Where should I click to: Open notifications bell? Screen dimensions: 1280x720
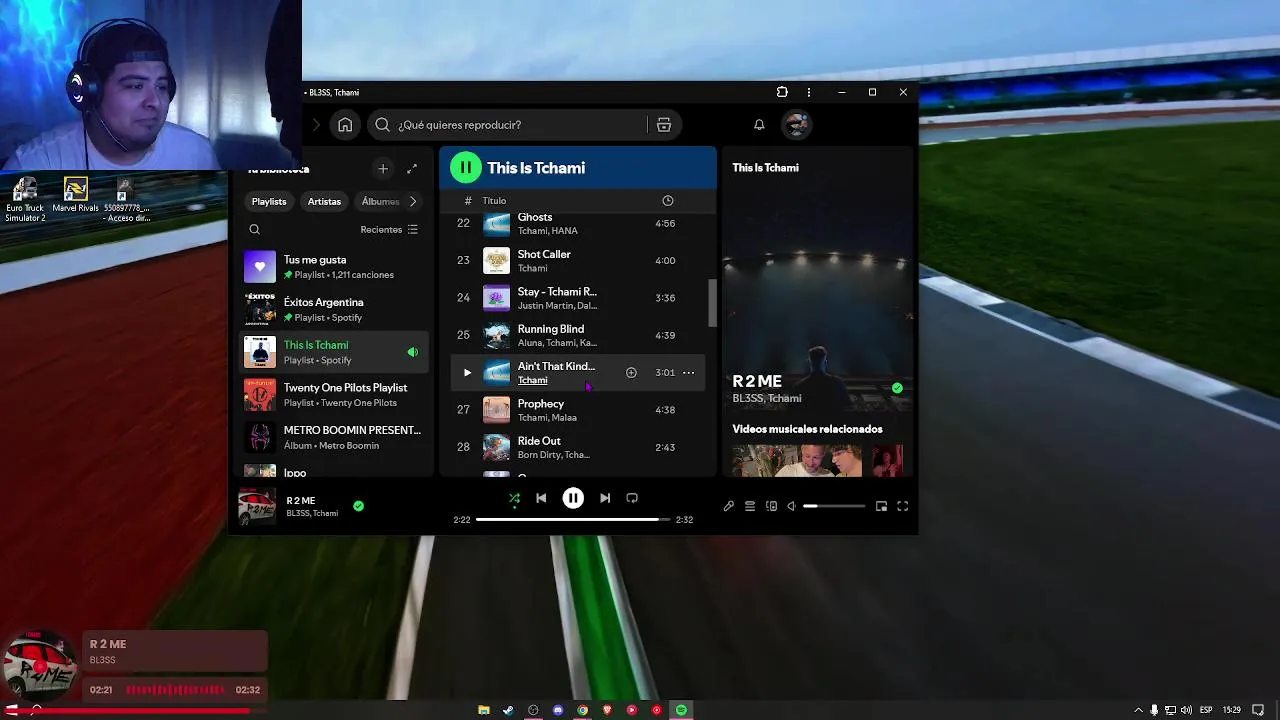click(759, 125)
